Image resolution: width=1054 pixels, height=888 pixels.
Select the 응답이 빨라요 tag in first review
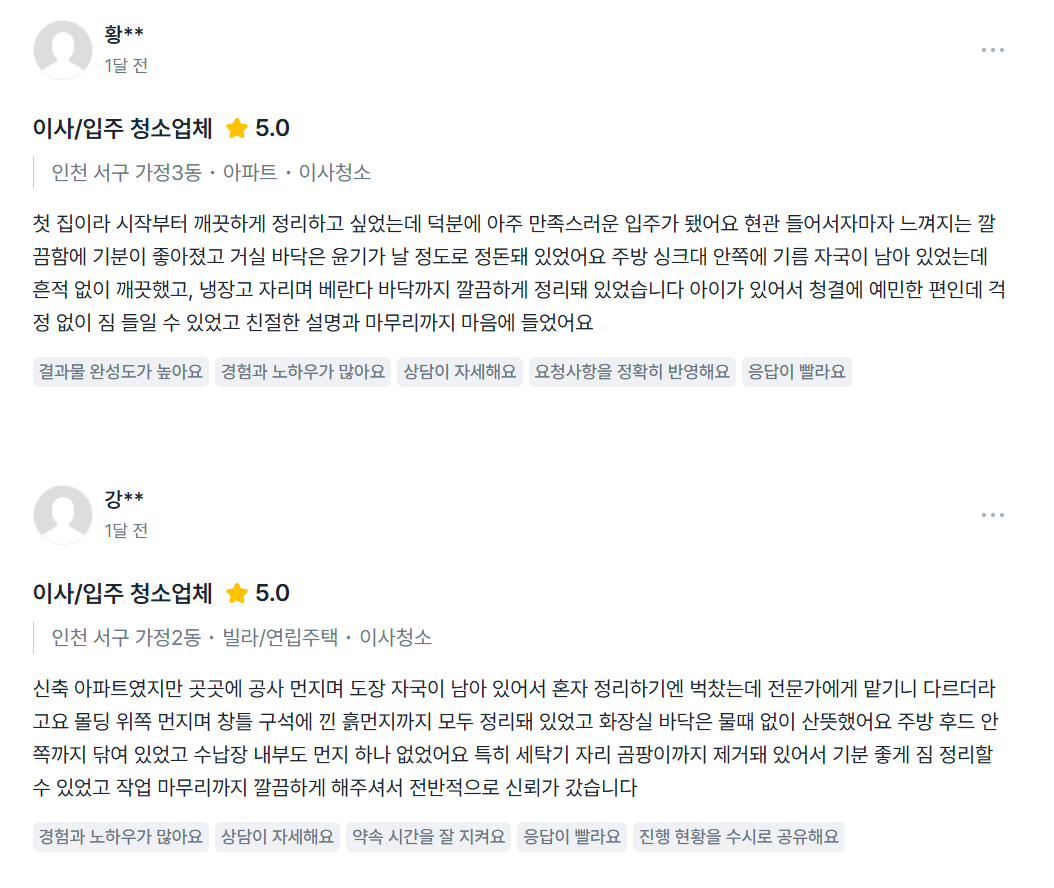795,371
